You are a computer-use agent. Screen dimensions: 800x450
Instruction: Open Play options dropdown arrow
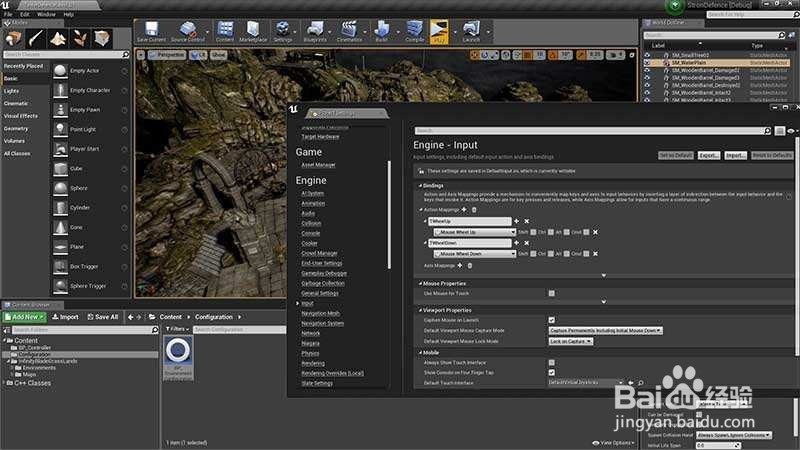[455, 32]
